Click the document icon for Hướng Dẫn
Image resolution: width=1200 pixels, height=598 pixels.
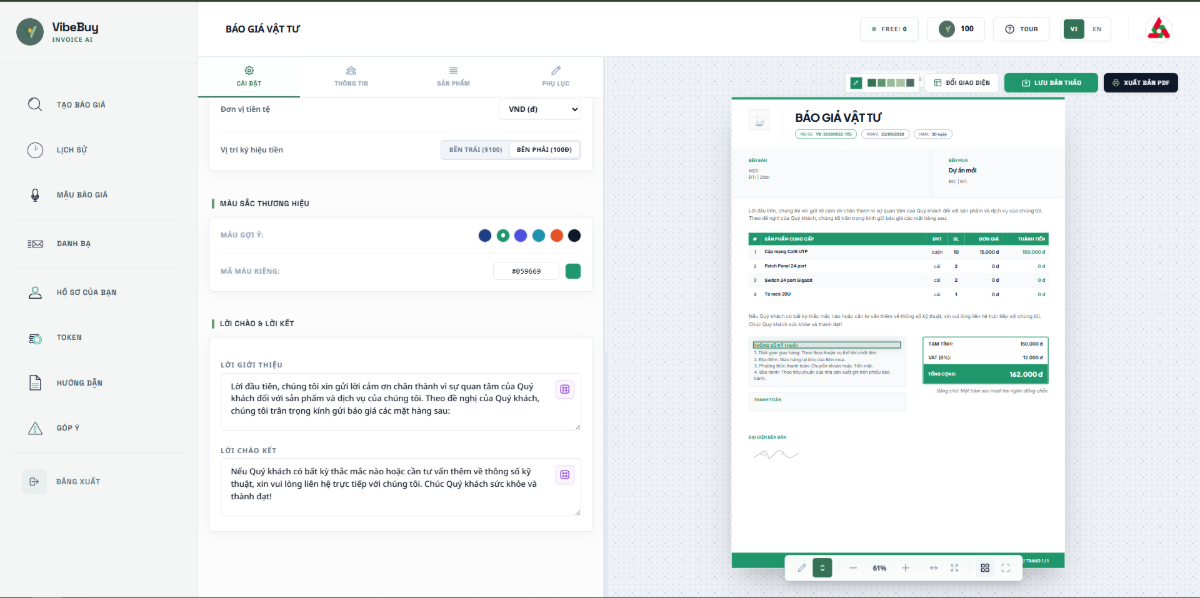(x=35, y=383)
